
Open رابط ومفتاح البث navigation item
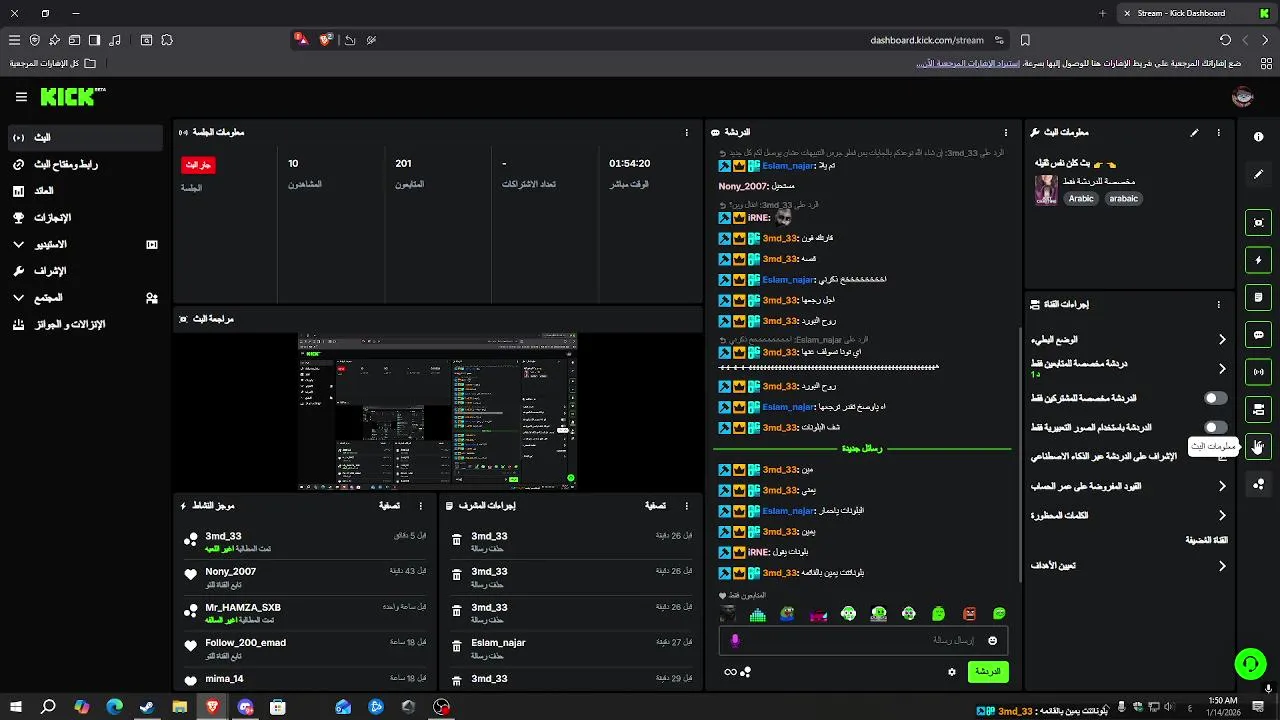click(85, 164)
